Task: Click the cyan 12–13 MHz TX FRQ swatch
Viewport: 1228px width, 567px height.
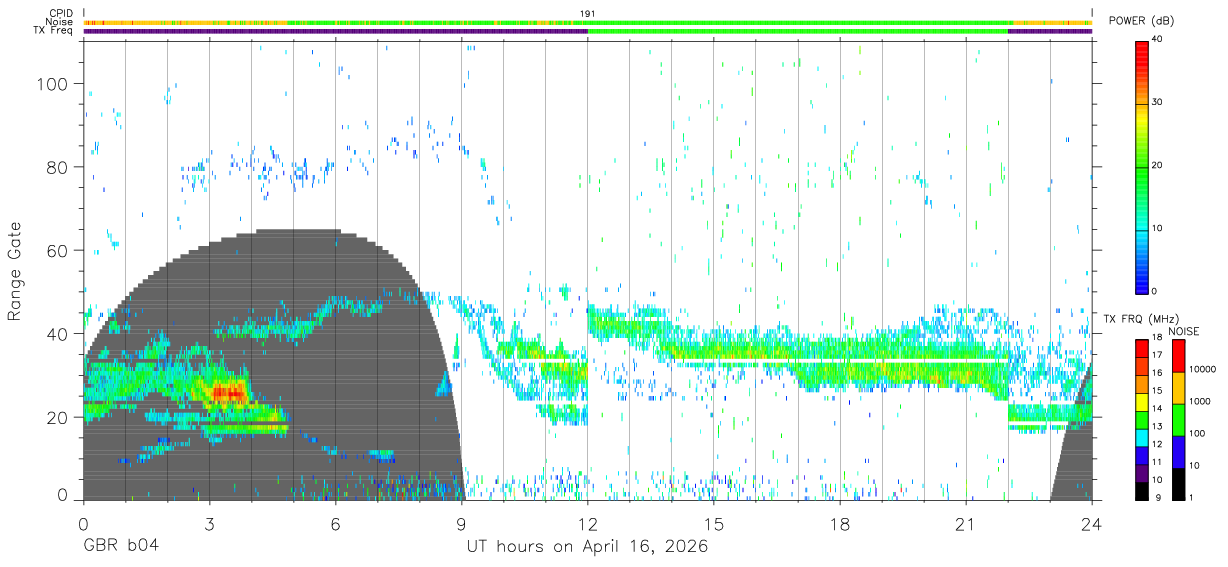Action: tap(1142, 437)
